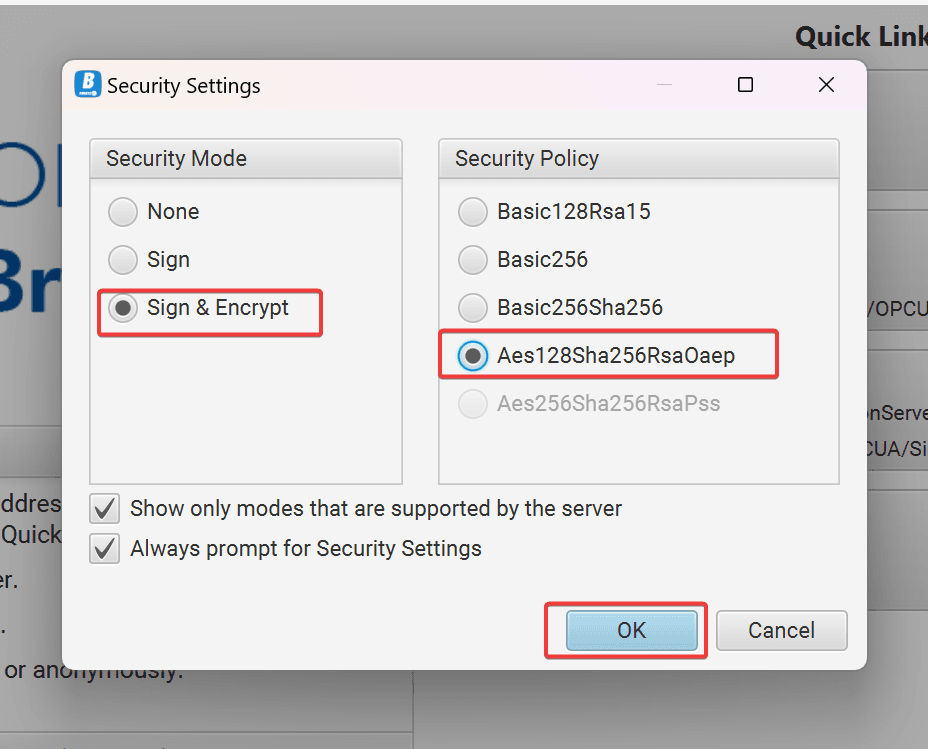
Task: Disable always prompt for Security Settings
Action: click(x=105, y=548)
